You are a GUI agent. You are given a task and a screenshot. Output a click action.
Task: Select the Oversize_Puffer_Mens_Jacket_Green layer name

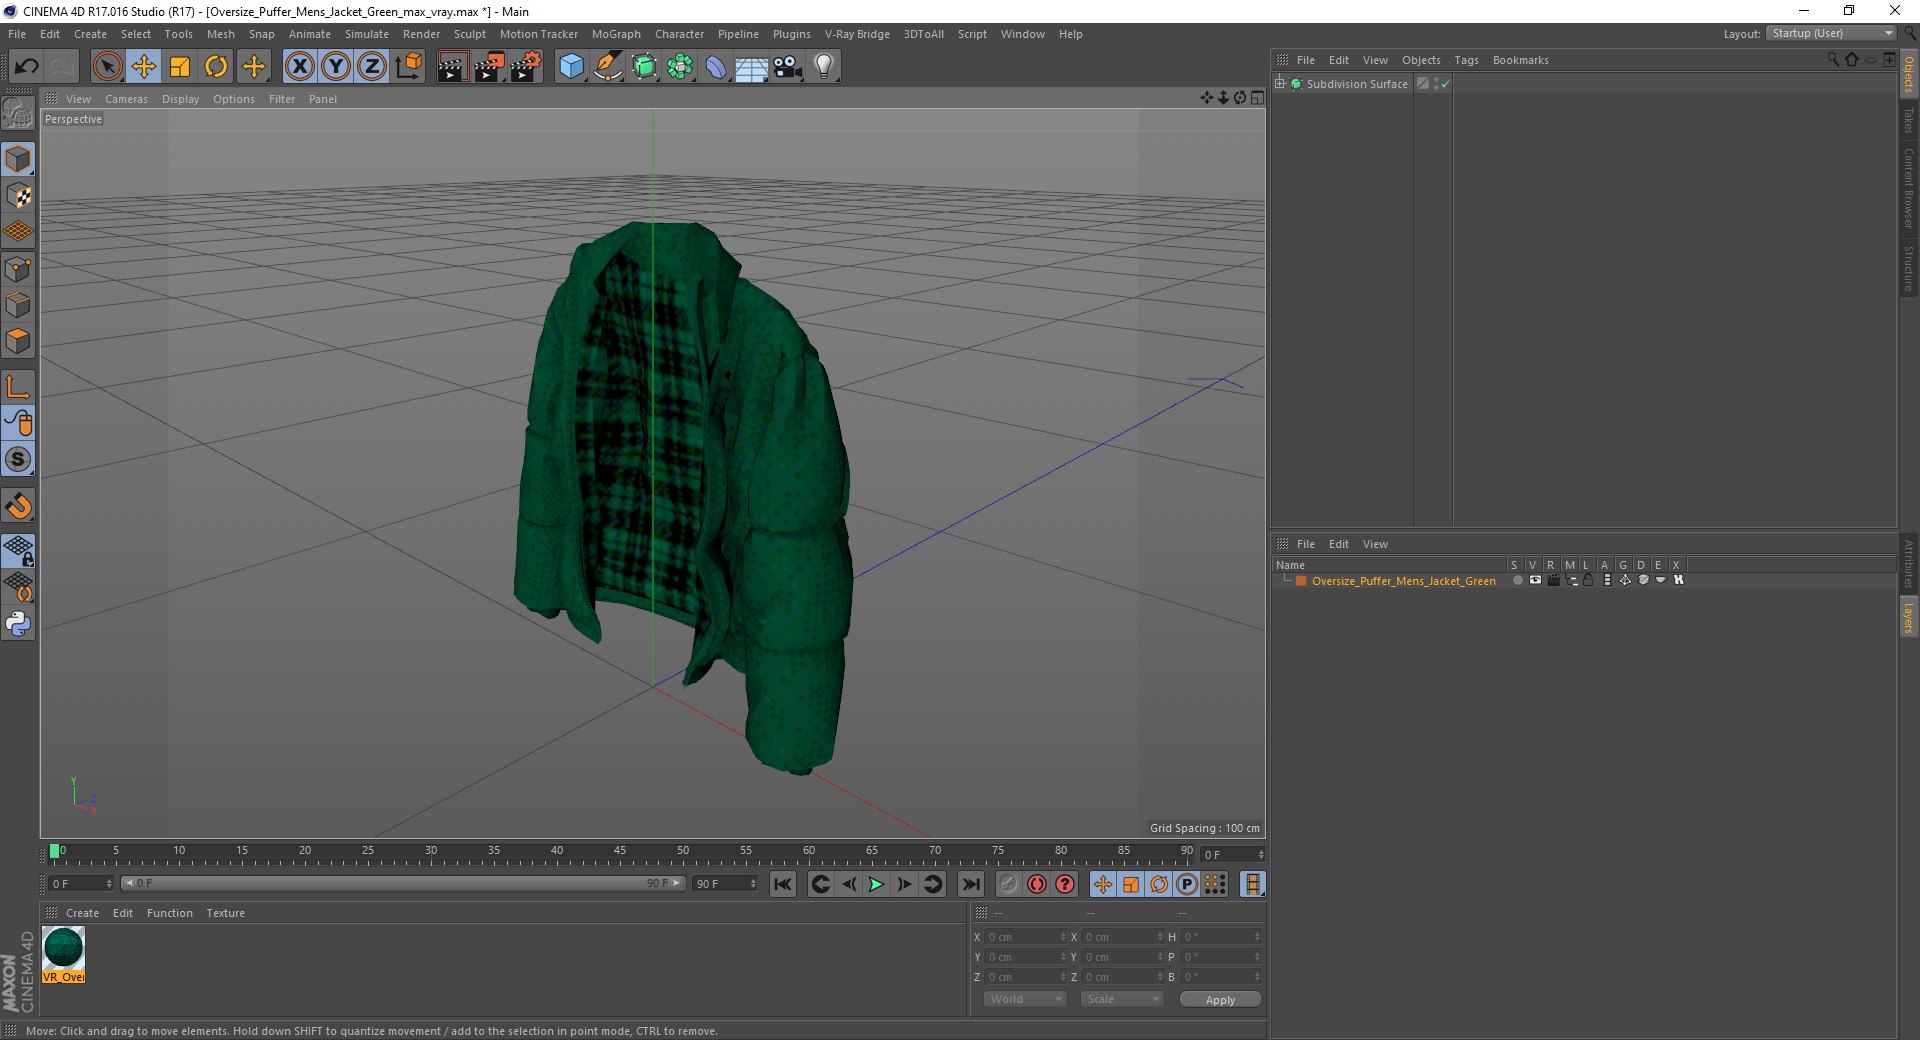click(1403, 581)
